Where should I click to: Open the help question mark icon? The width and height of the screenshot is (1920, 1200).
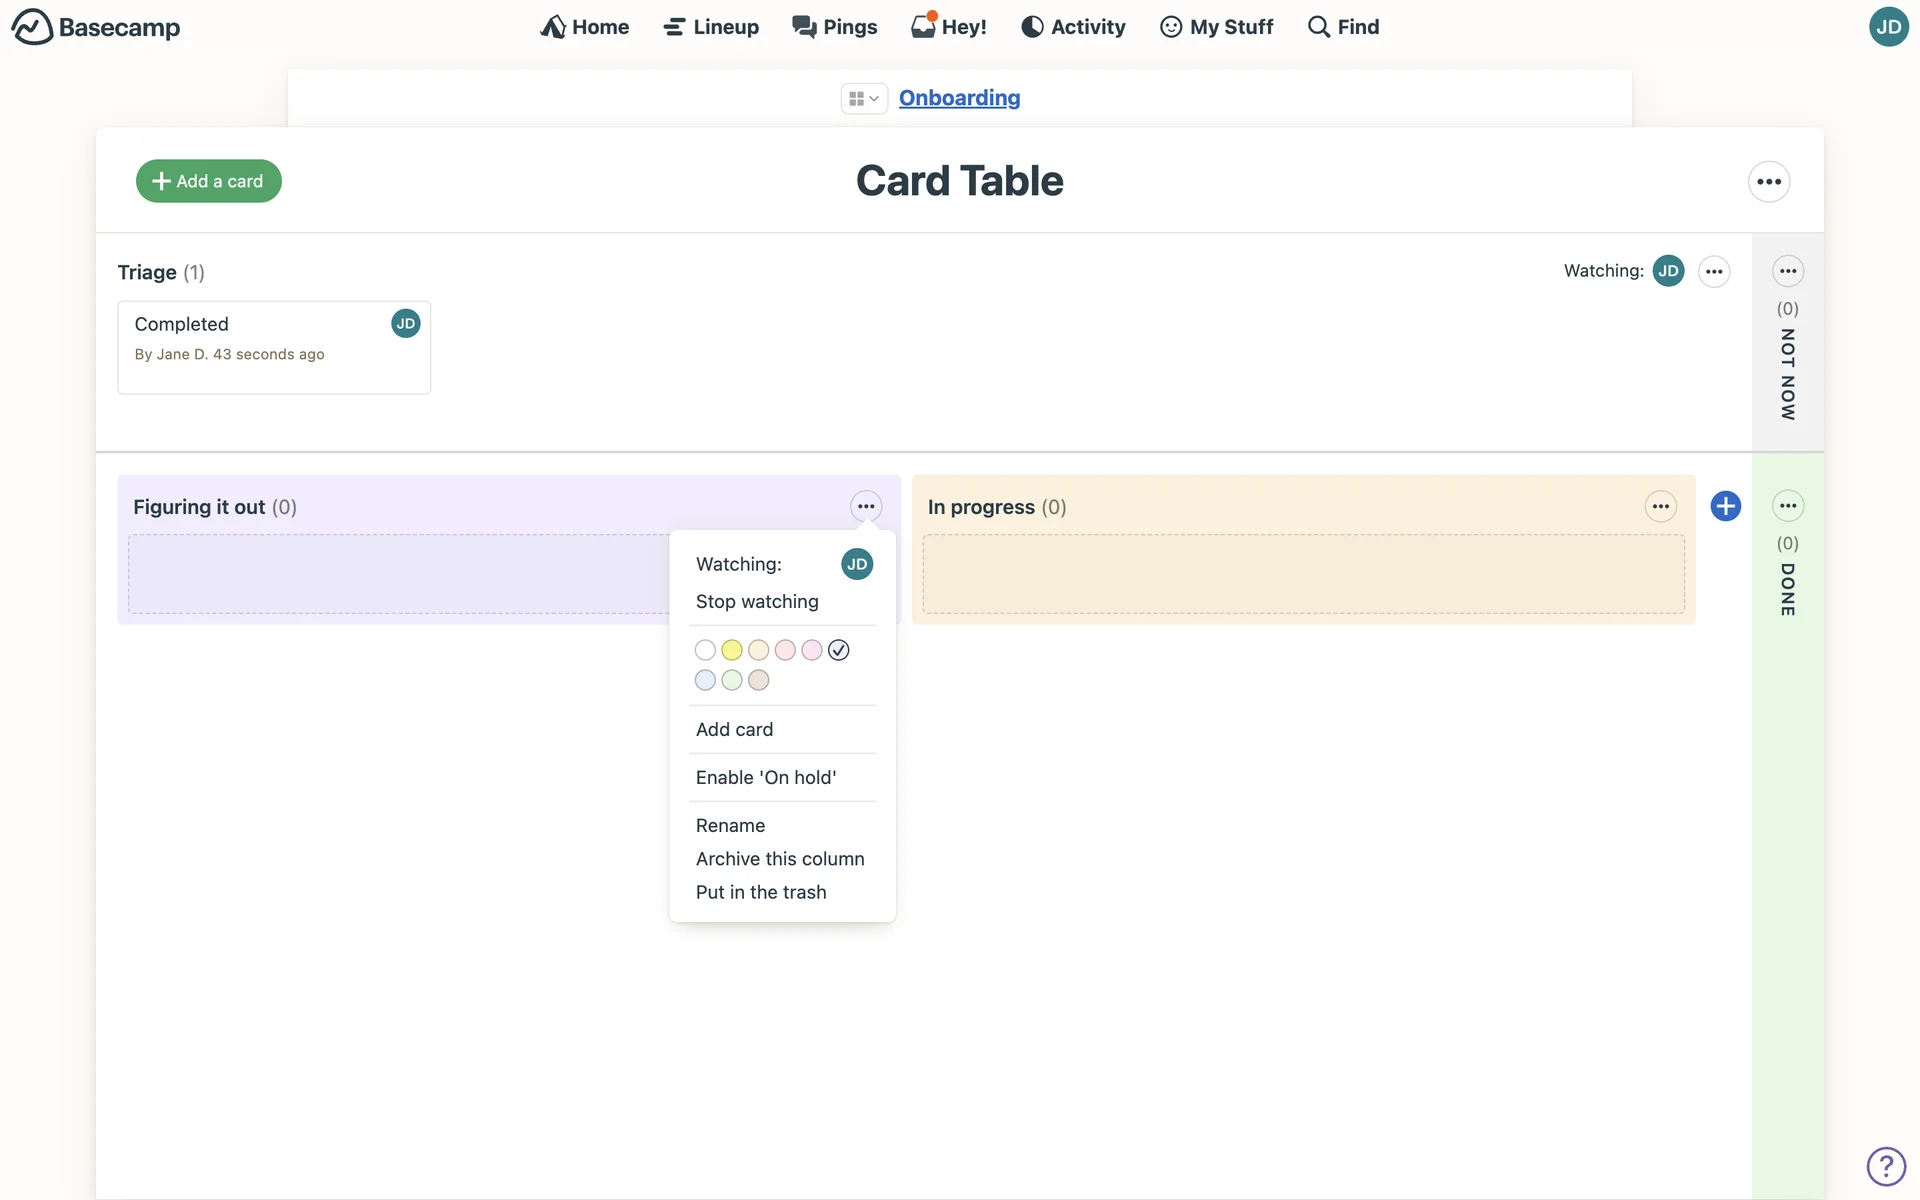click(x=1885, y=1166)
